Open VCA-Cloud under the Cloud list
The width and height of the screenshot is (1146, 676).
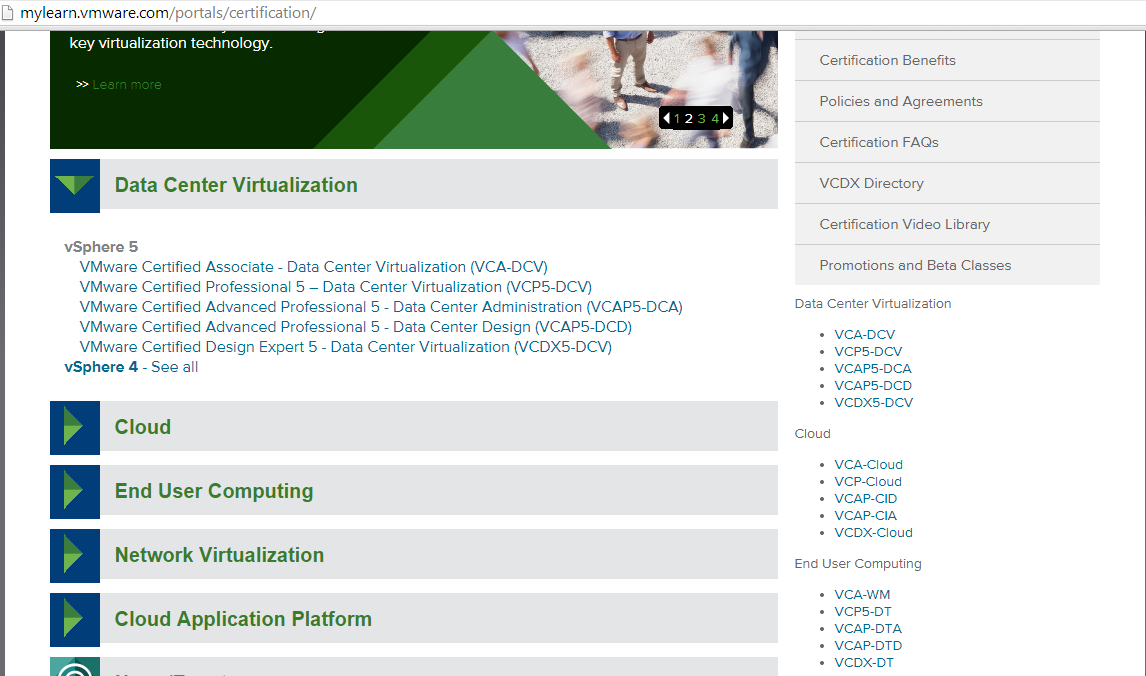[x=868, y=464]
